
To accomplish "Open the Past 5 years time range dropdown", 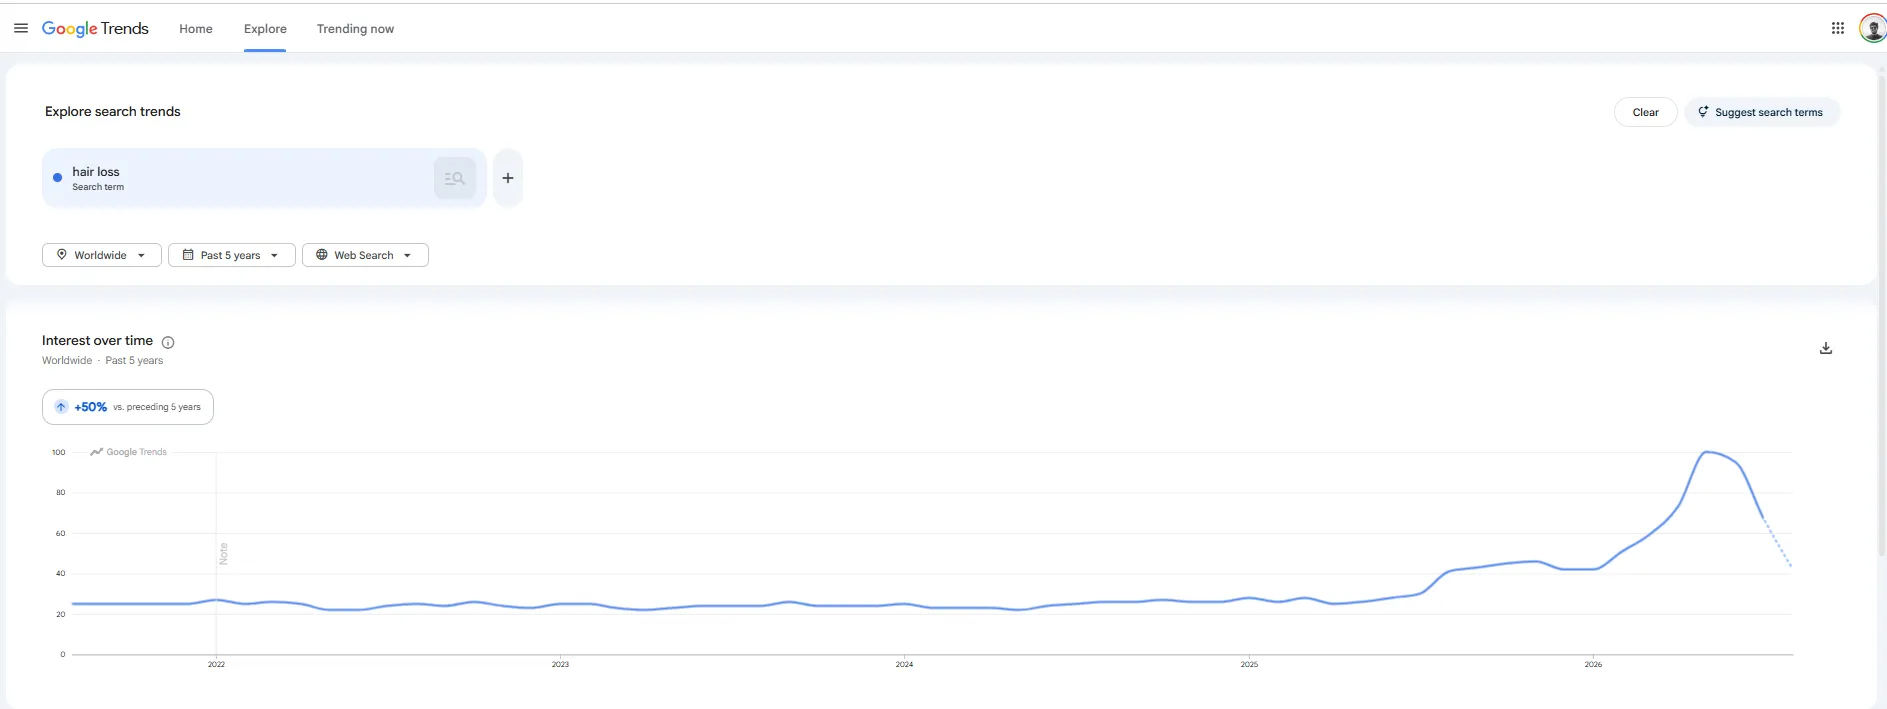I will click(232, 255).
